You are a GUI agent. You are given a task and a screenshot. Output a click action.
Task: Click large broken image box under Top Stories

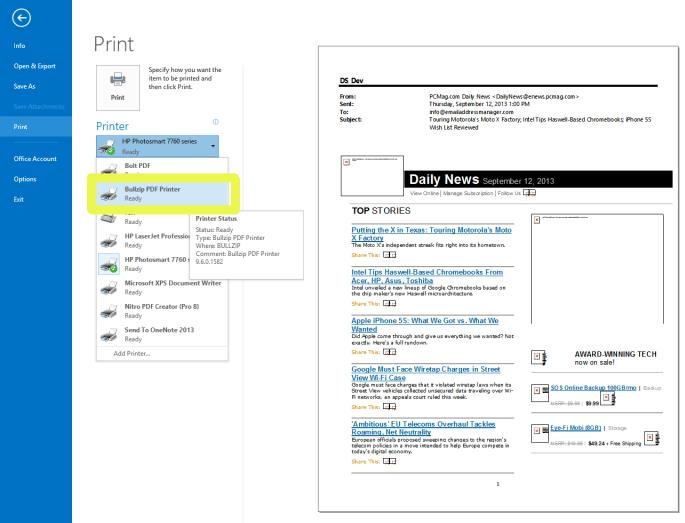click(x=597, y=269)
